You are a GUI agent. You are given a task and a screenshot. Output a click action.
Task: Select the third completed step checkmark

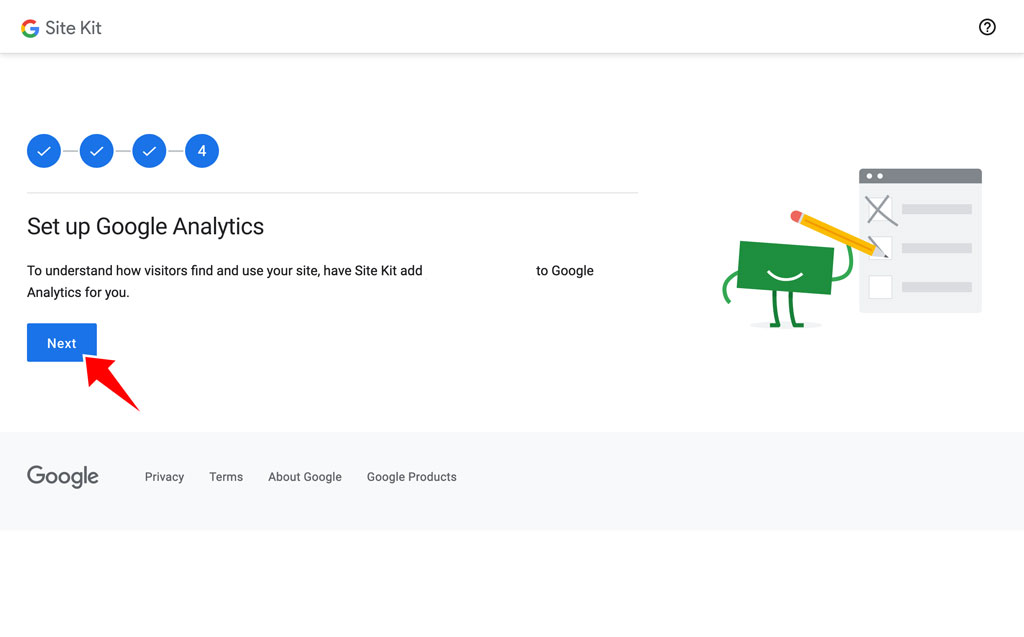[x=150, y=151]
